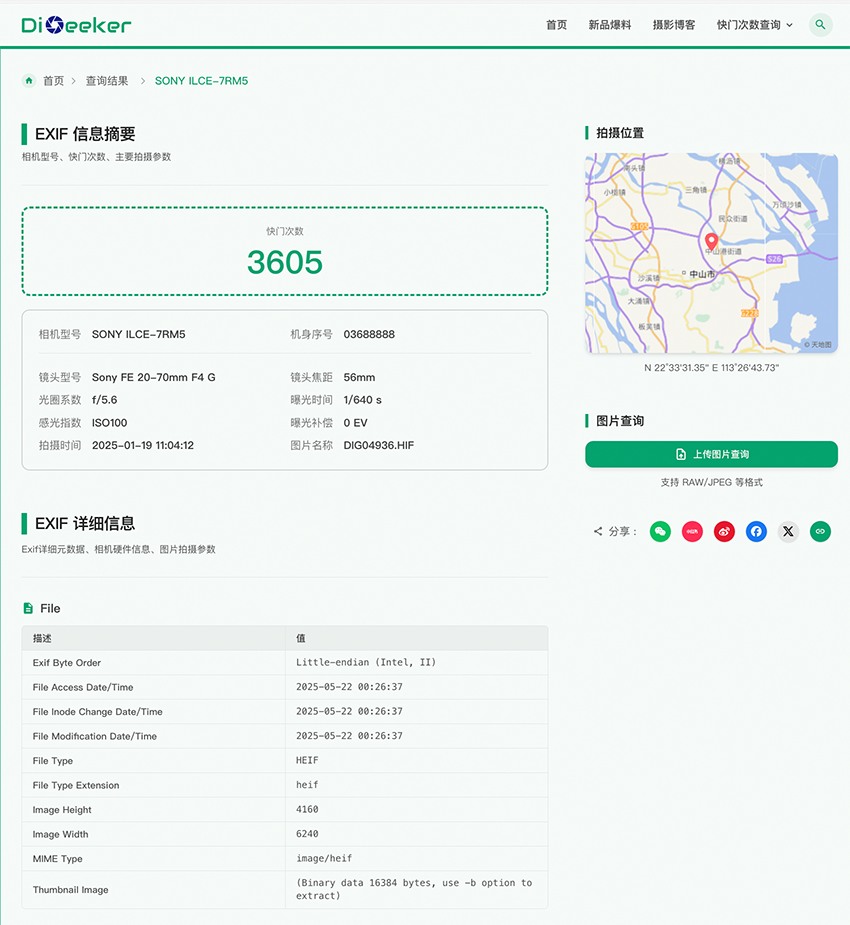
Task: Click the lens name Sony FE 20-70mm F4 G
Action: coord(153,378)
